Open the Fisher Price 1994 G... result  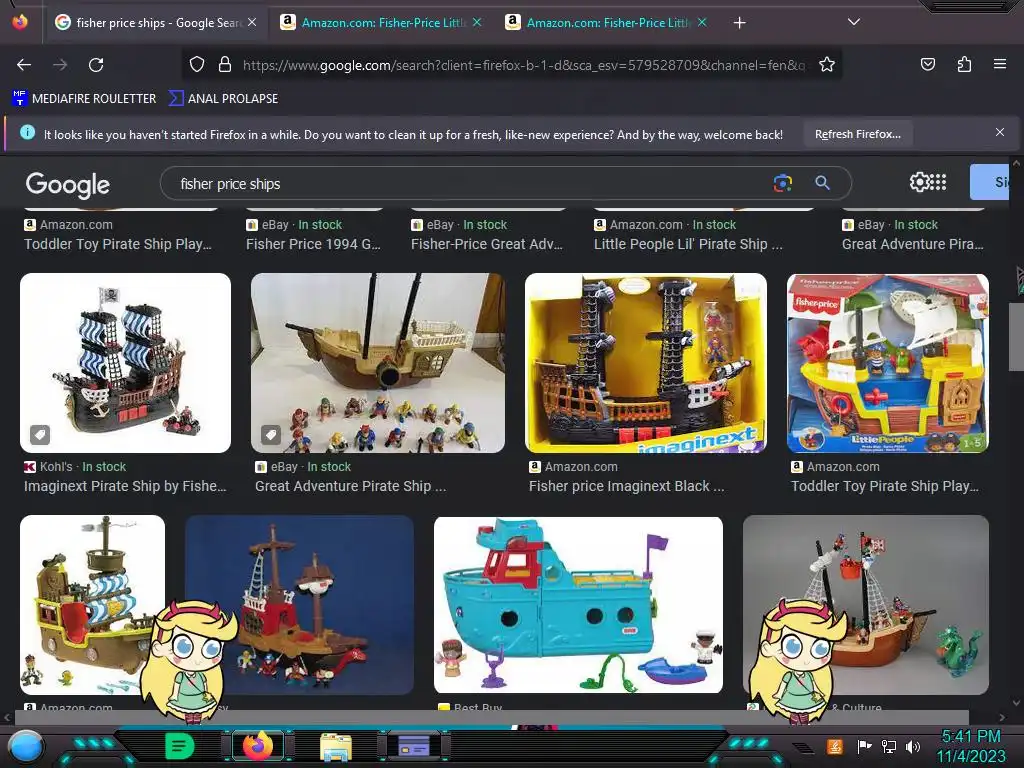[313, 244]
